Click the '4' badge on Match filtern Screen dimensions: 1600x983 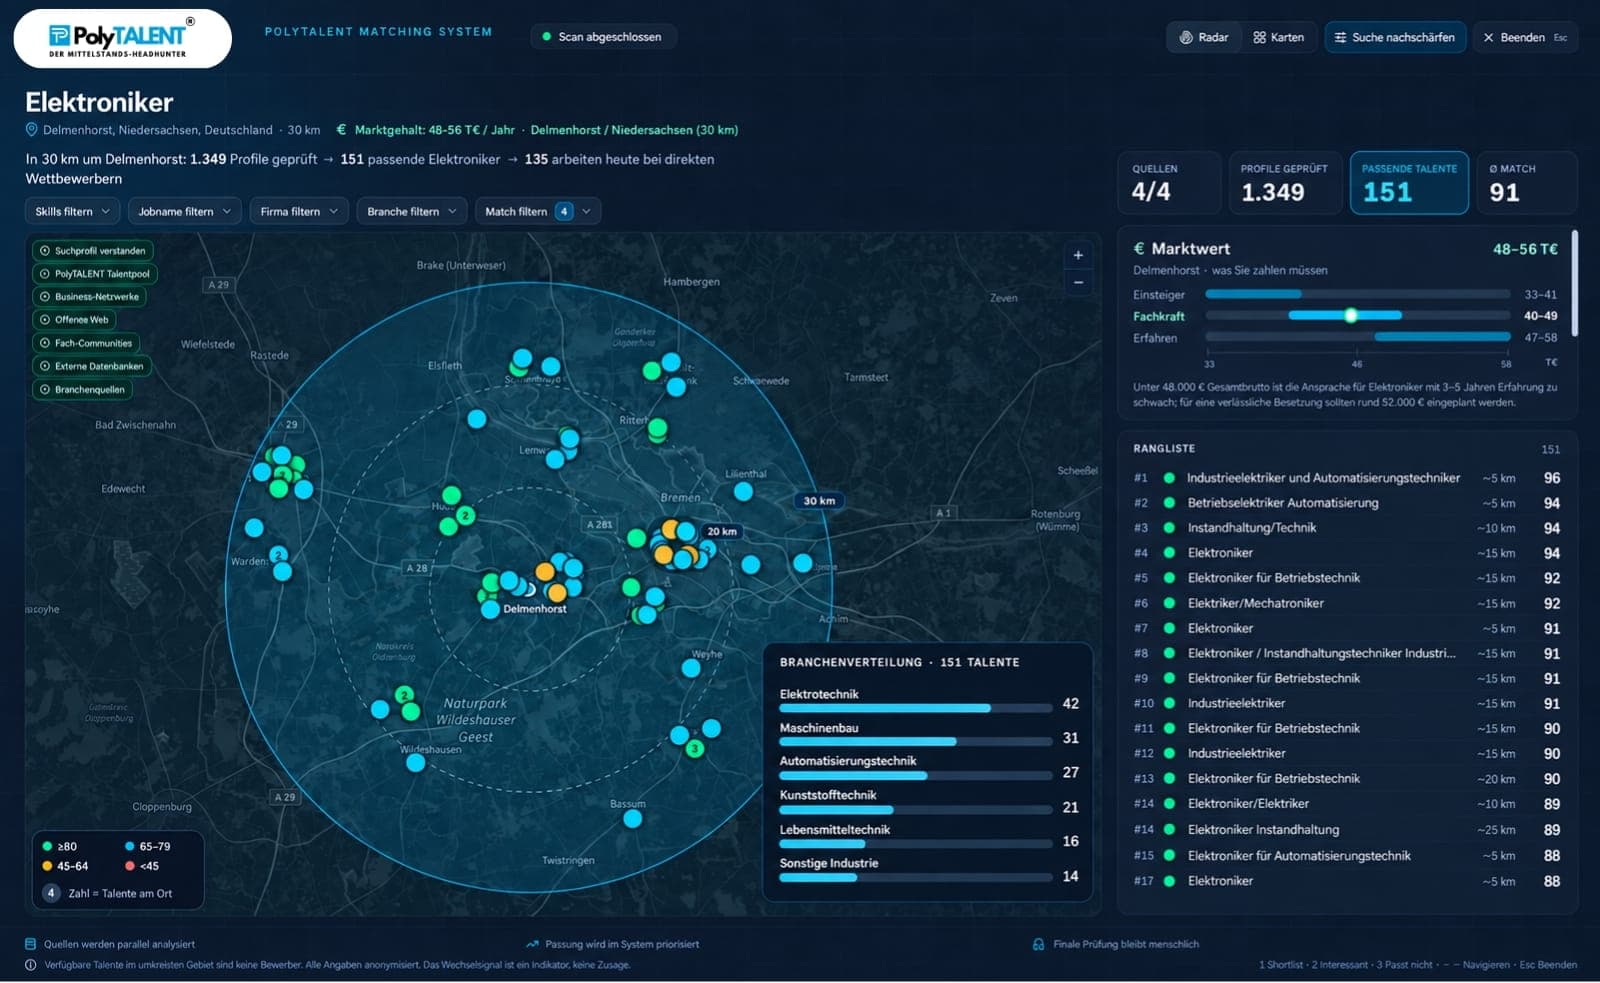click(x=564, y=211)
